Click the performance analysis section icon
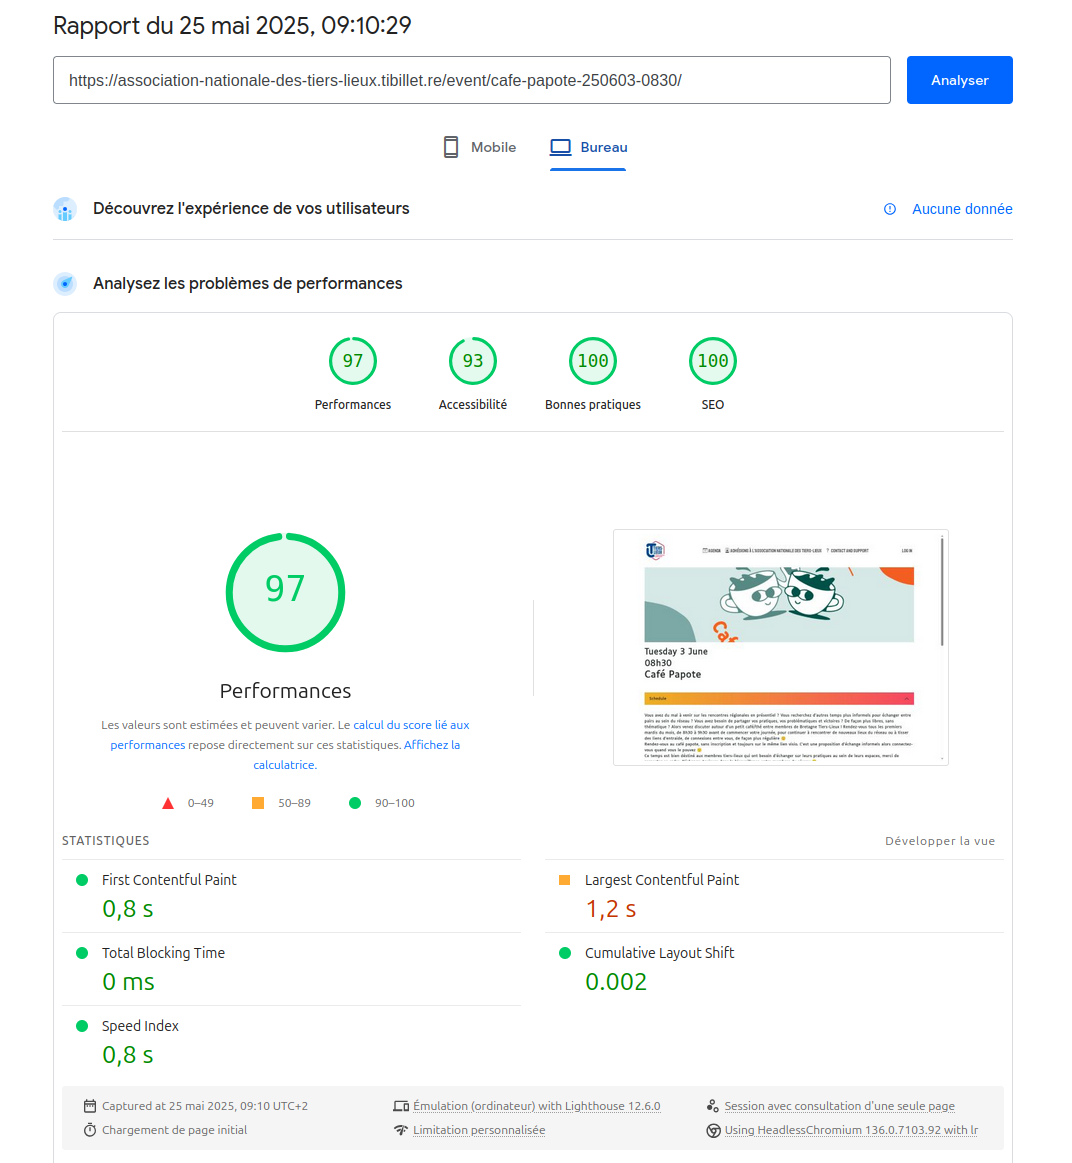This screenshot has height=1163, width=1072. point(65,284)
